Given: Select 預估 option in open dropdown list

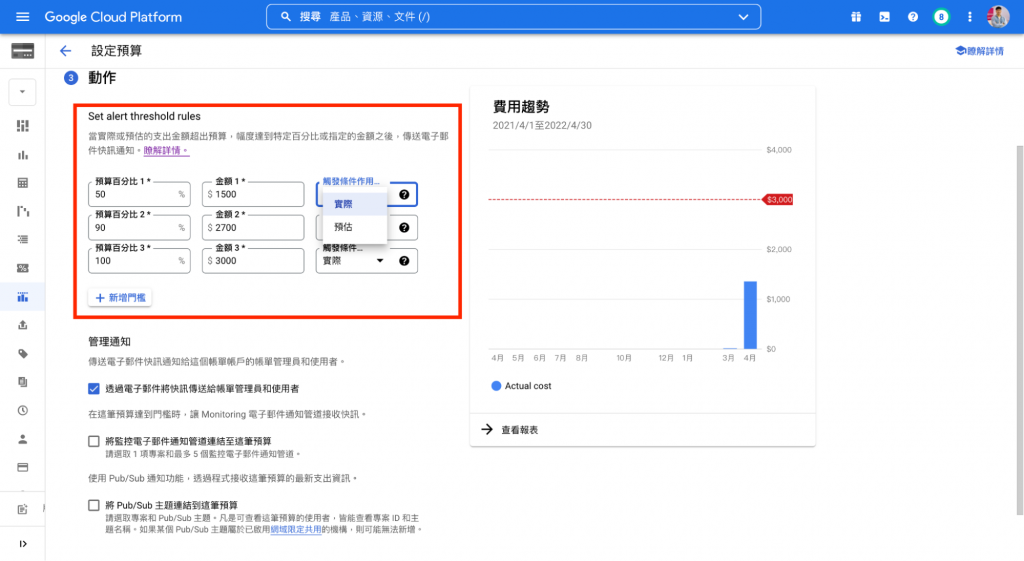Looking at the screenshot, I should point(355,227).
